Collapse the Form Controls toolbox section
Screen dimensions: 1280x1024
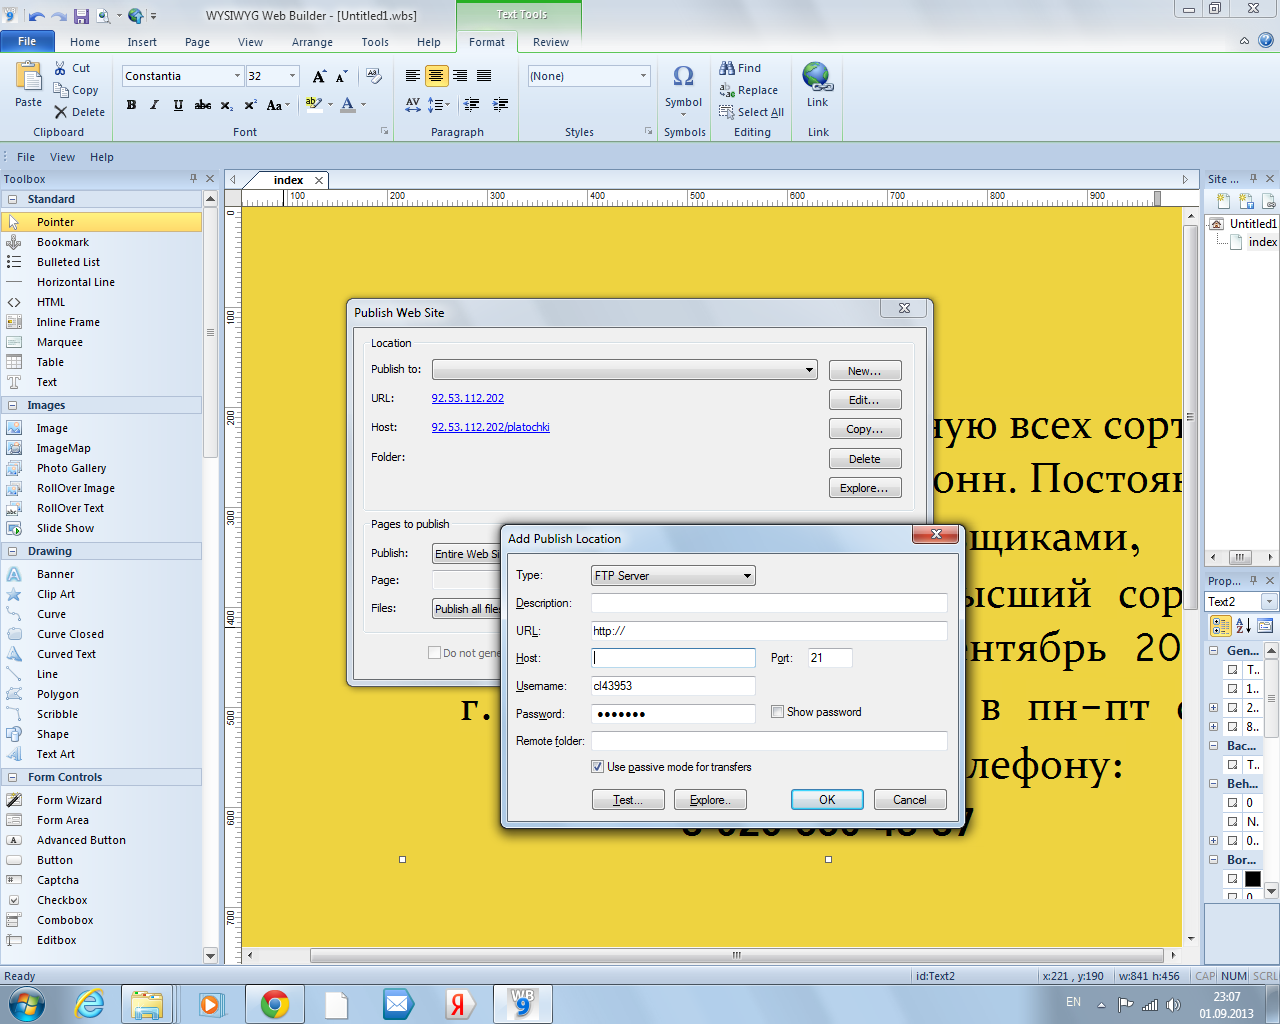(13, 777)
